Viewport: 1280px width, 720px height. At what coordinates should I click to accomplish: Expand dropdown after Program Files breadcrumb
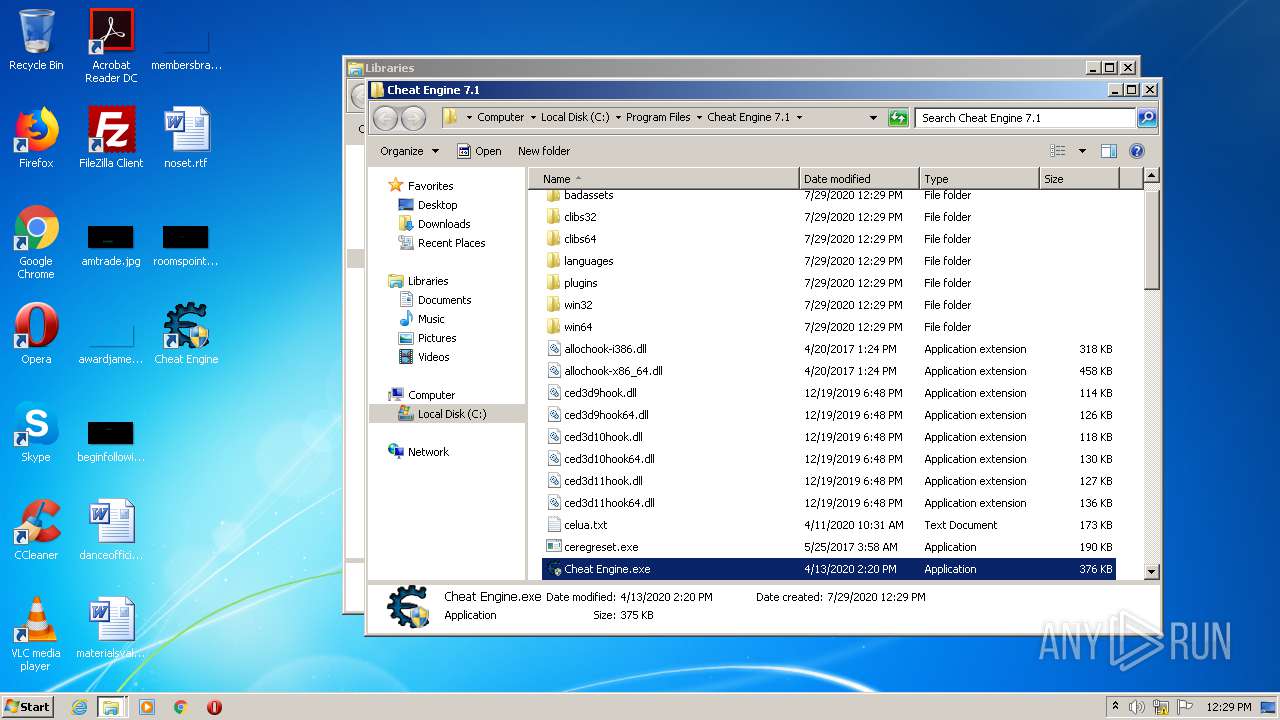699,118
